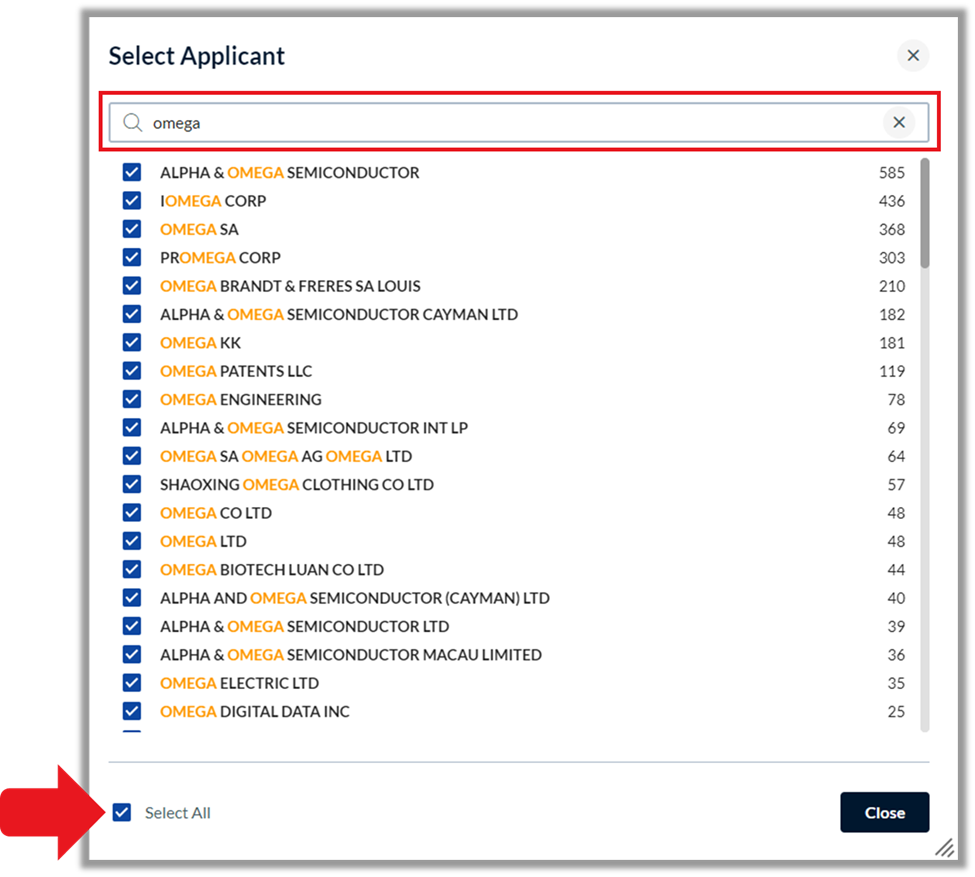Click SHAOXING OMEGA CLOTHING CO LTD name

pos(297,485)
